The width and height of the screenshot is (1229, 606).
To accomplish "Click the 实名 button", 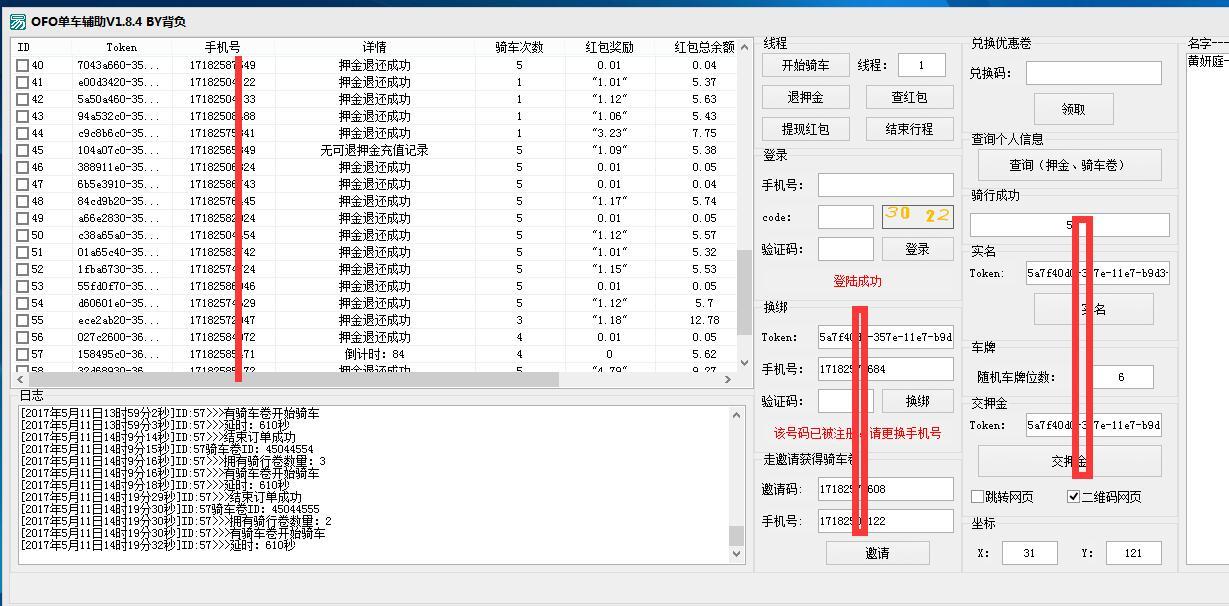I will [x=1093, y=309].
